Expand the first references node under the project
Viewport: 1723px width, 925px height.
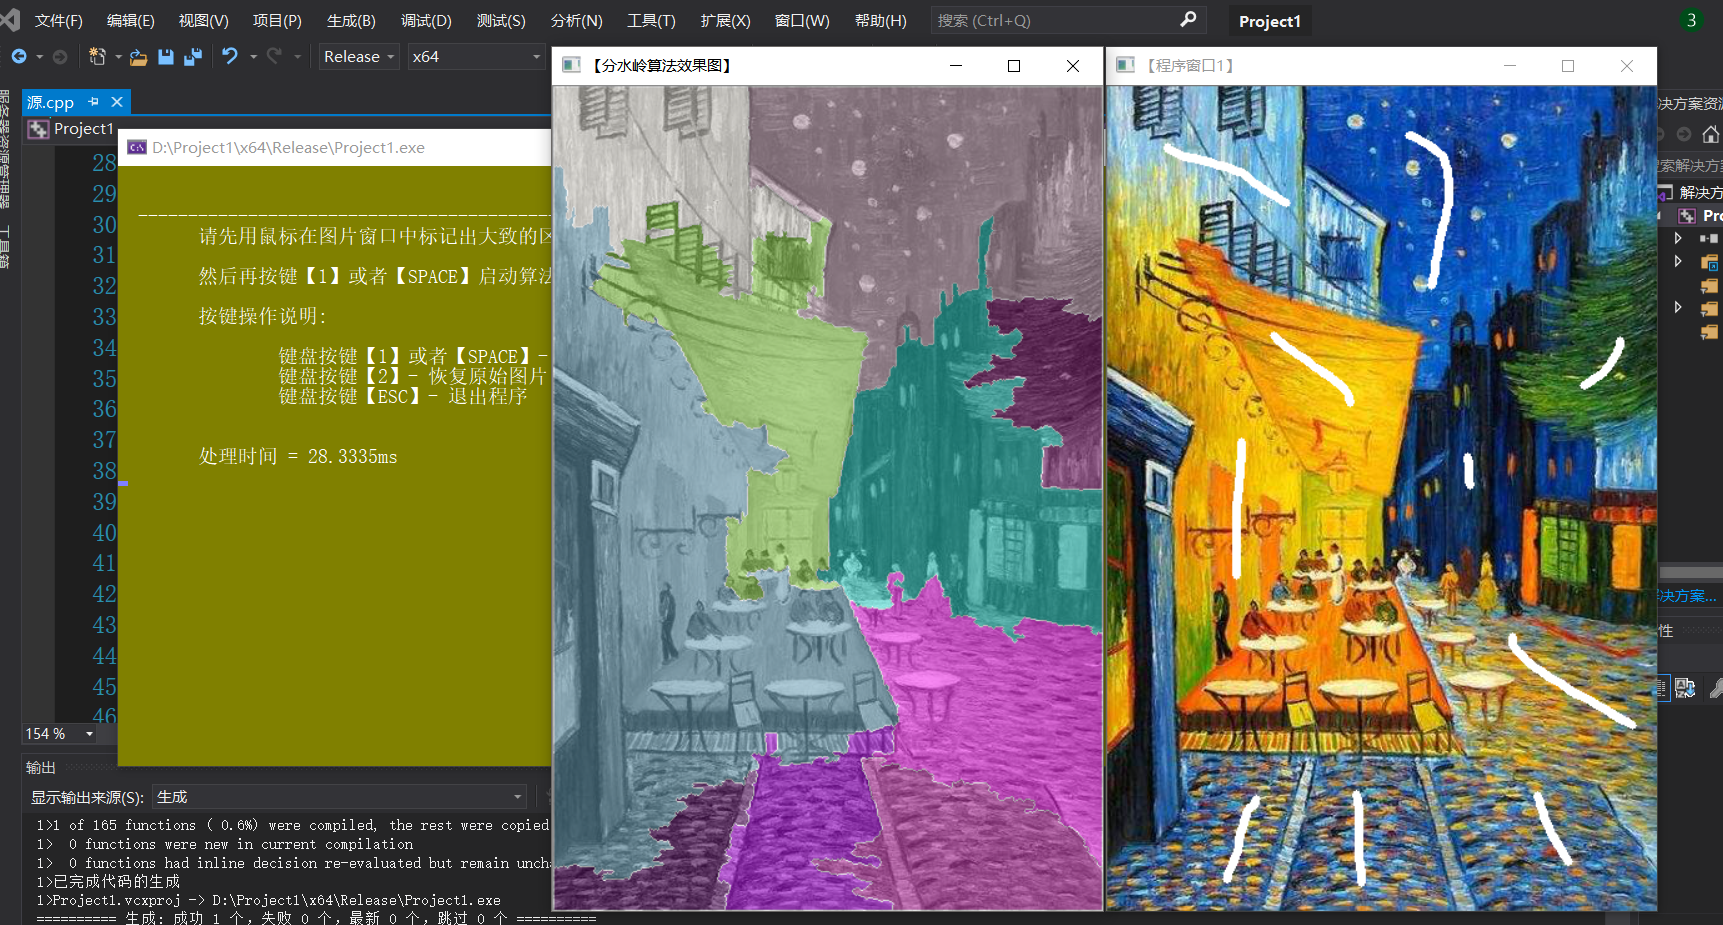click(x=1678, y=238)
